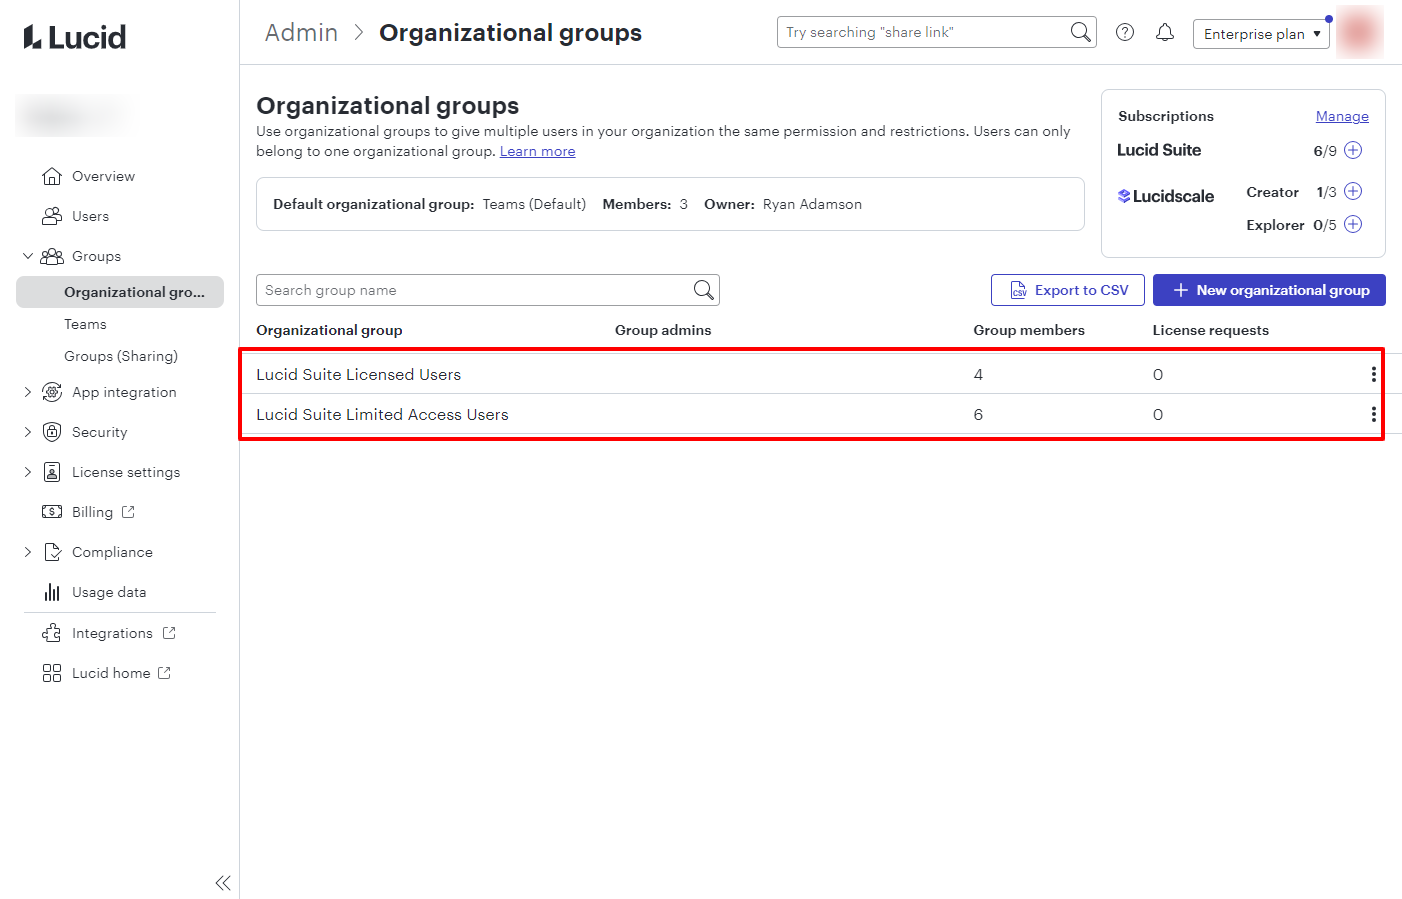Click the plus icon beside Lucid Suite licenses

(1353, 150)
